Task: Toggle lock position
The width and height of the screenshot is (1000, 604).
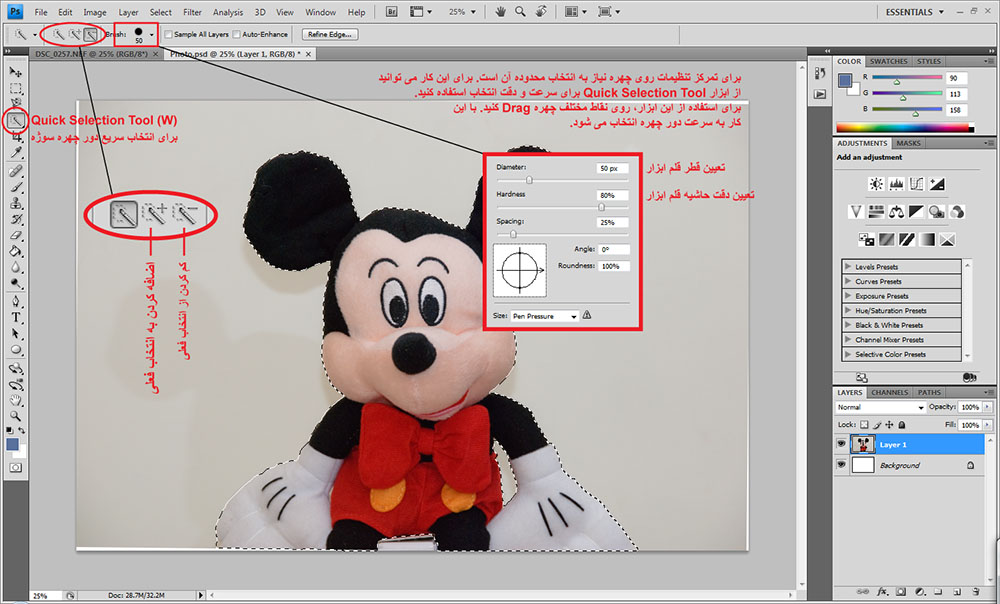Action: [x=889, y=425]
